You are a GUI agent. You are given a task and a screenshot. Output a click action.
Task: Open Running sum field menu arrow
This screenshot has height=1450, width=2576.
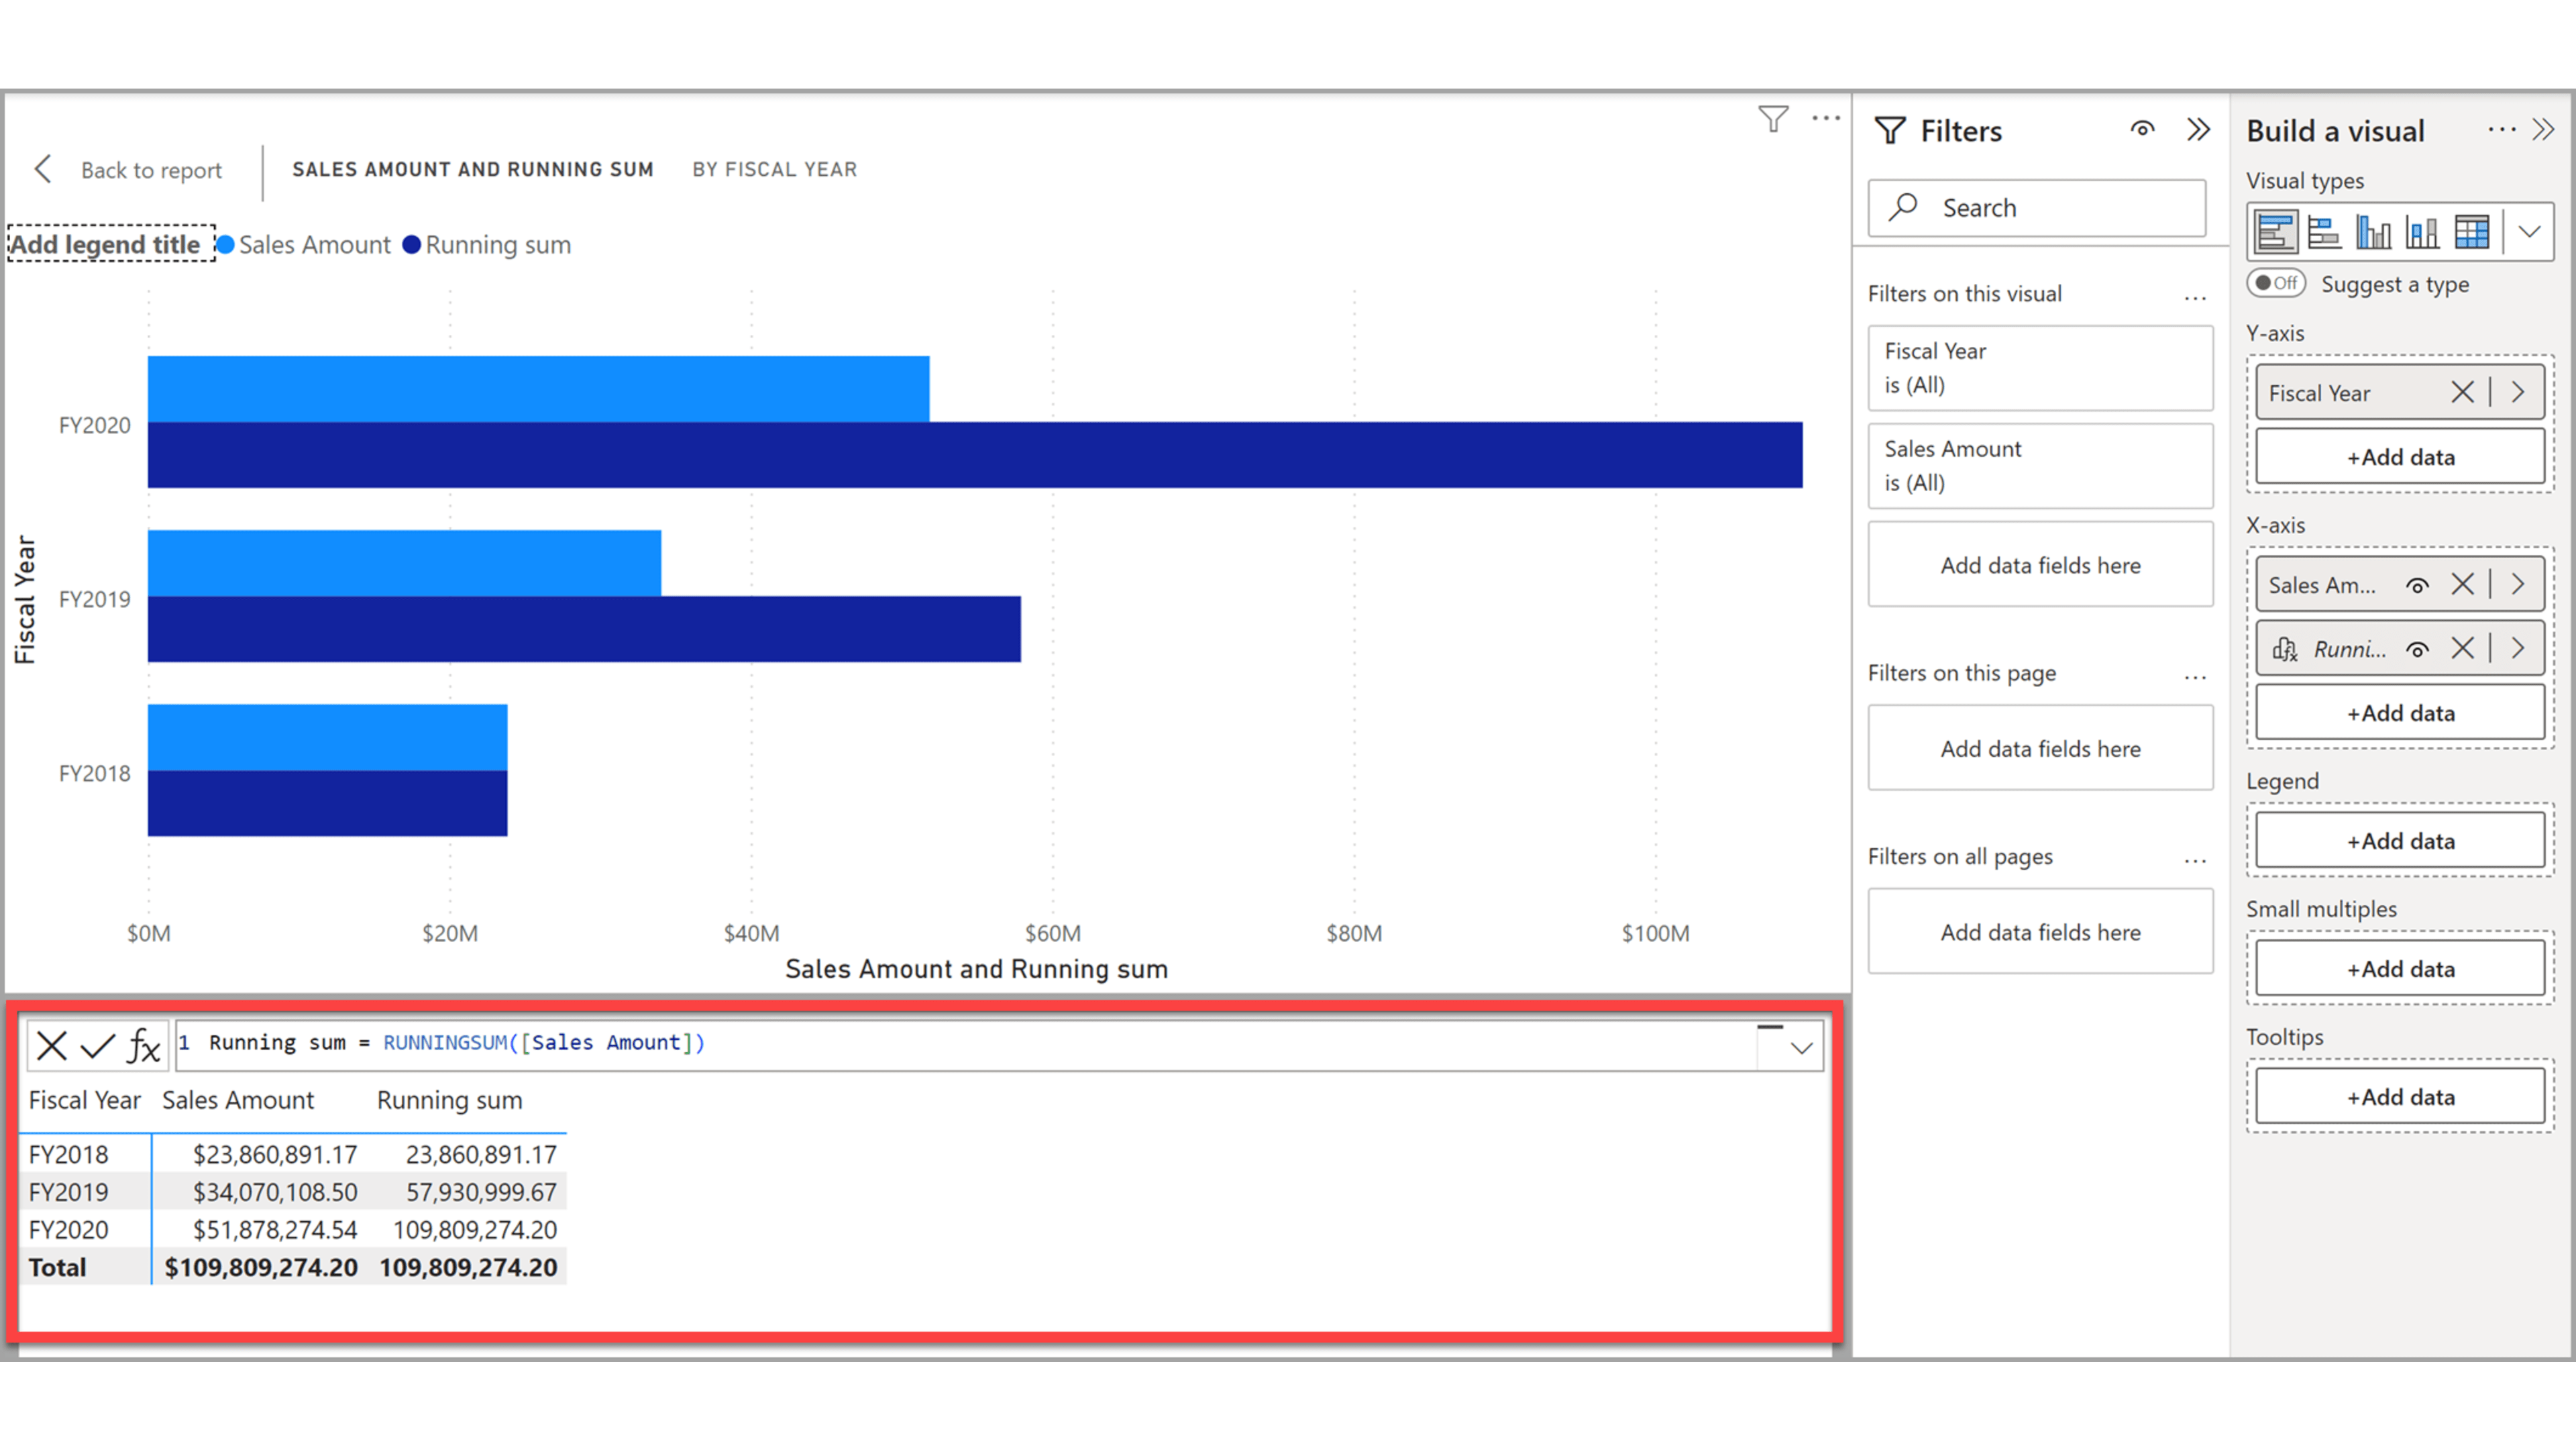[x=2518, y=648]
